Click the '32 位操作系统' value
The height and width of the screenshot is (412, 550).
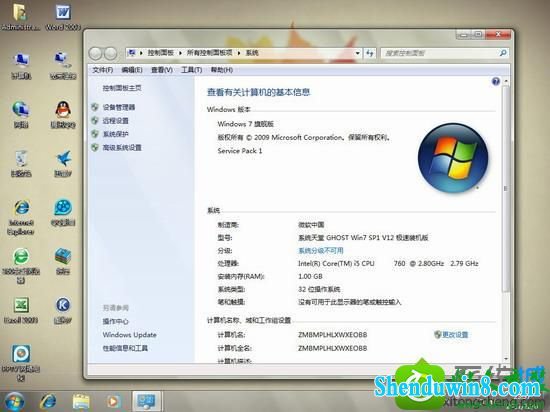click(319, 289)
